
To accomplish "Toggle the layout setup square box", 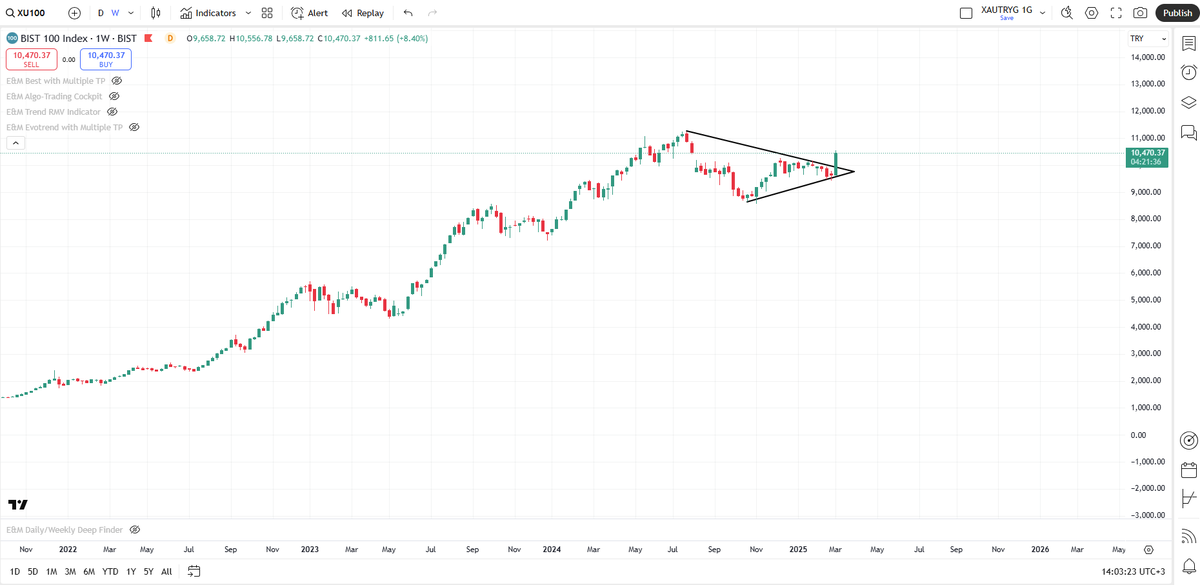I will (966, 13).
